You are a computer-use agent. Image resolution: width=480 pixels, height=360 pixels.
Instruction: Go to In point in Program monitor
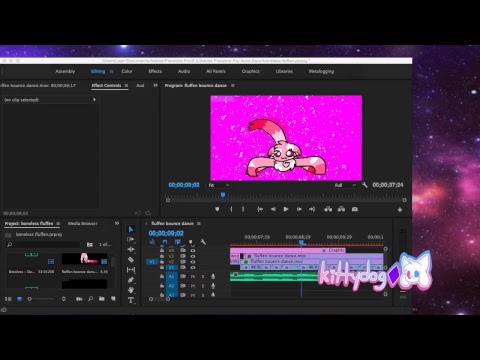click(x=260, y=209)
